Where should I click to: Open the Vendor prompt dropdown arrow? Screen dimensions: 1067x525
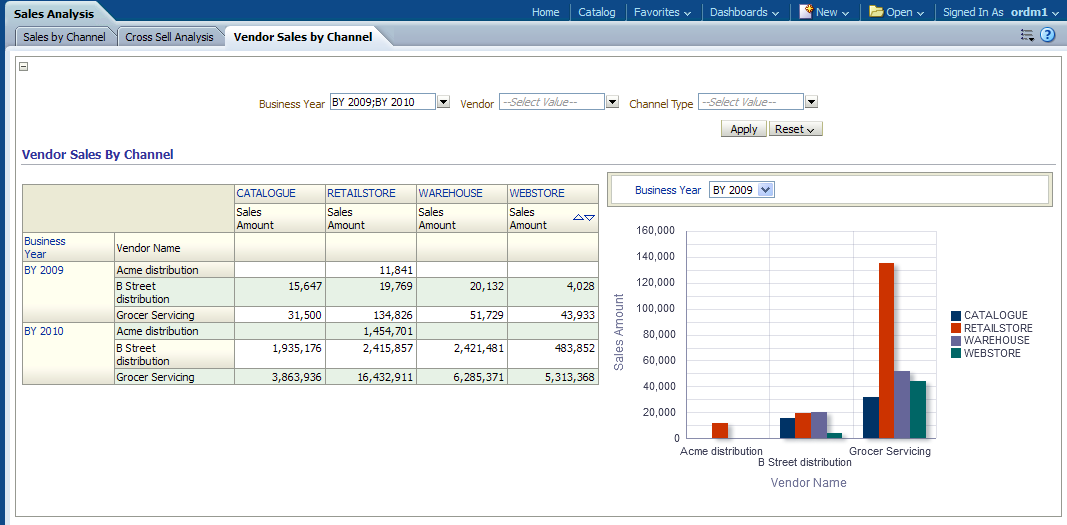click(x=612, y=102)
